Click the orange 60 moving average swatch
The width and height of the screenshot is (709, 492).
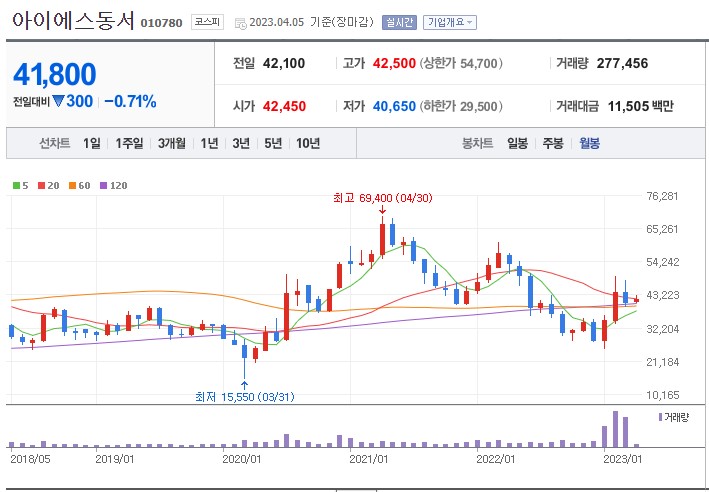point(72,185)
